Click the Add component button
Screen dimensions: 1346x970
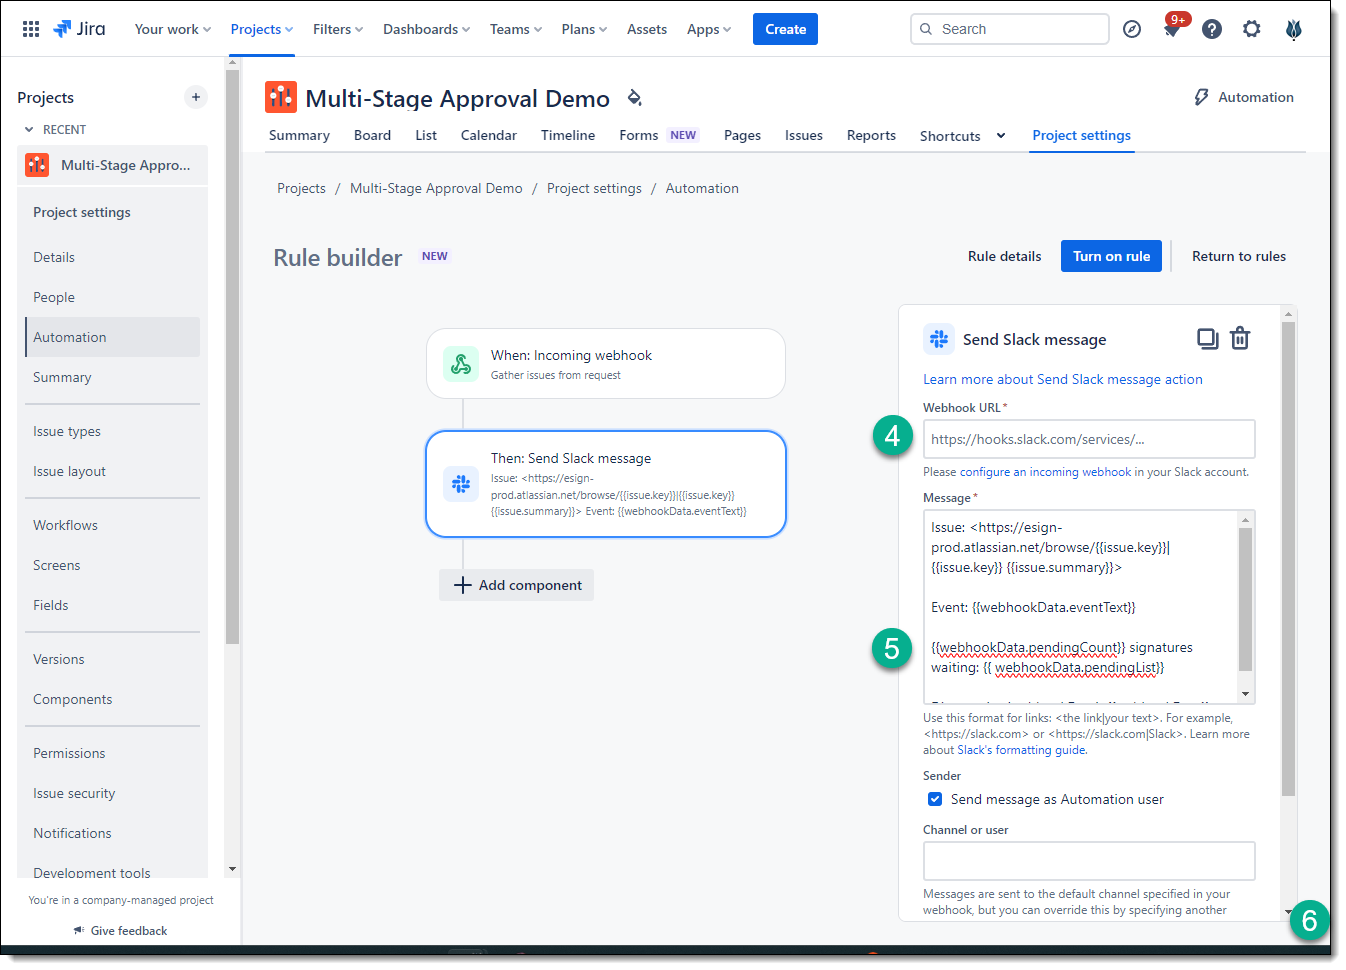point(517,585)
